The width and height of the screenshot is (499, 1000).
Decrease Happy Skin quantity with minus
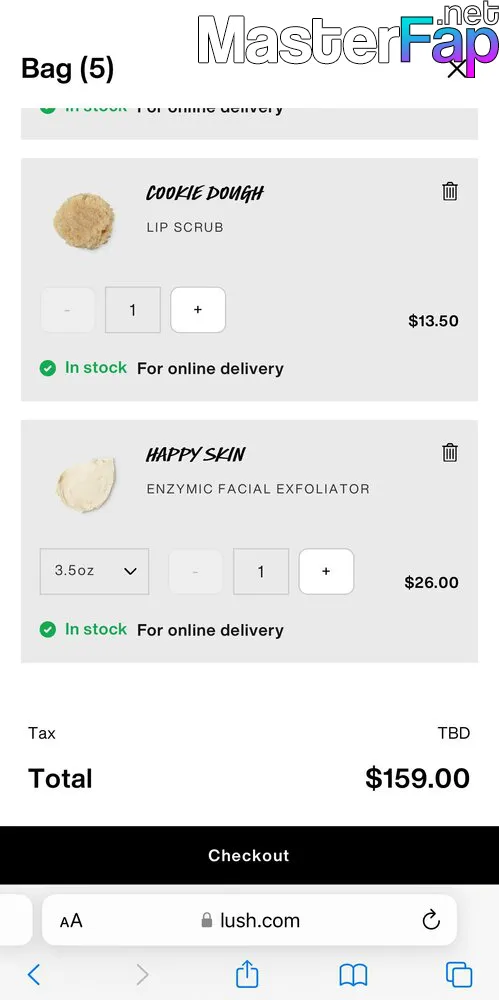click(x=195, y=571)
